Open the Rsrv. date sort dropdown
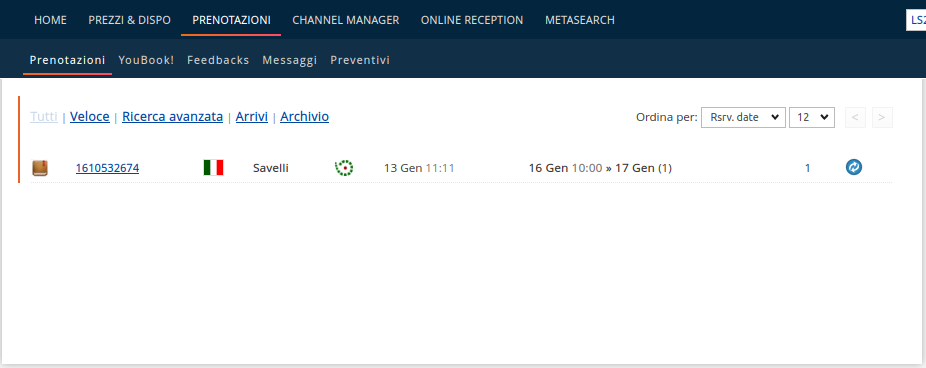 [743, 117]
